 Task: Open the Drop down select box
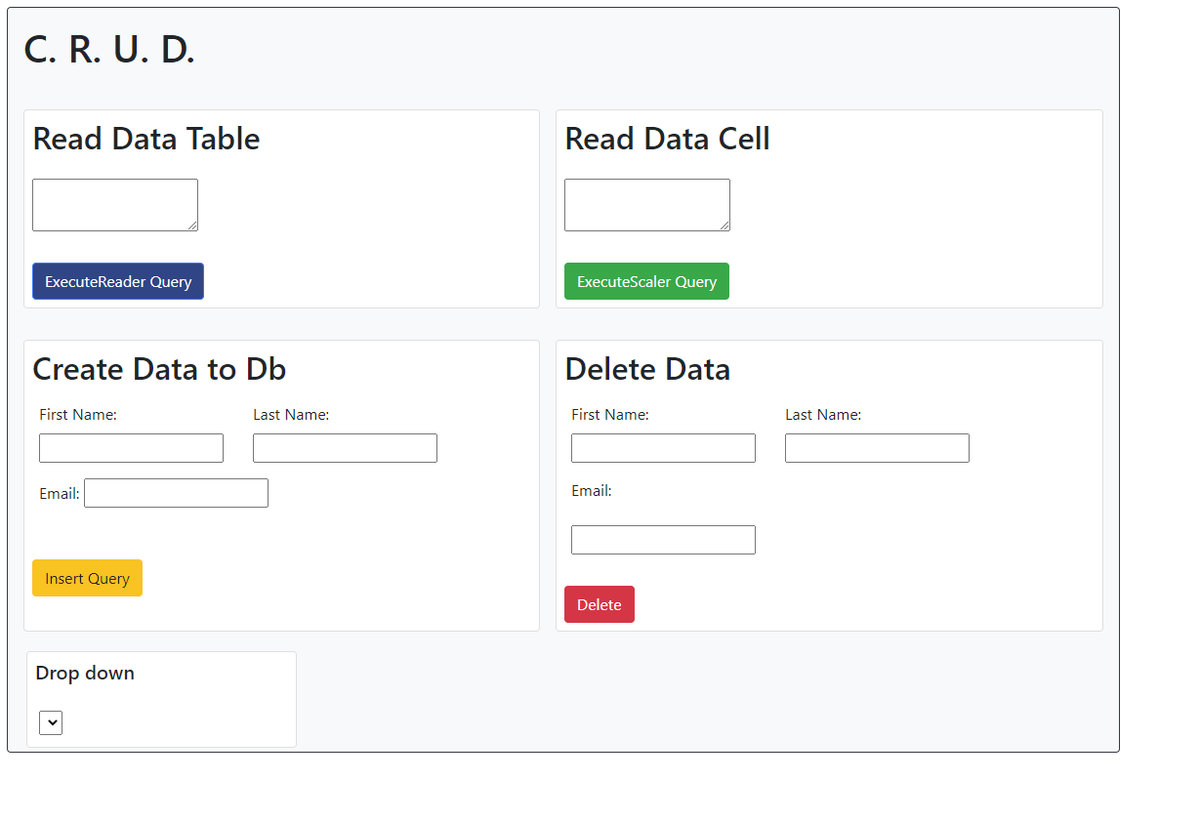pyautogui.click(x=51, y=722)
